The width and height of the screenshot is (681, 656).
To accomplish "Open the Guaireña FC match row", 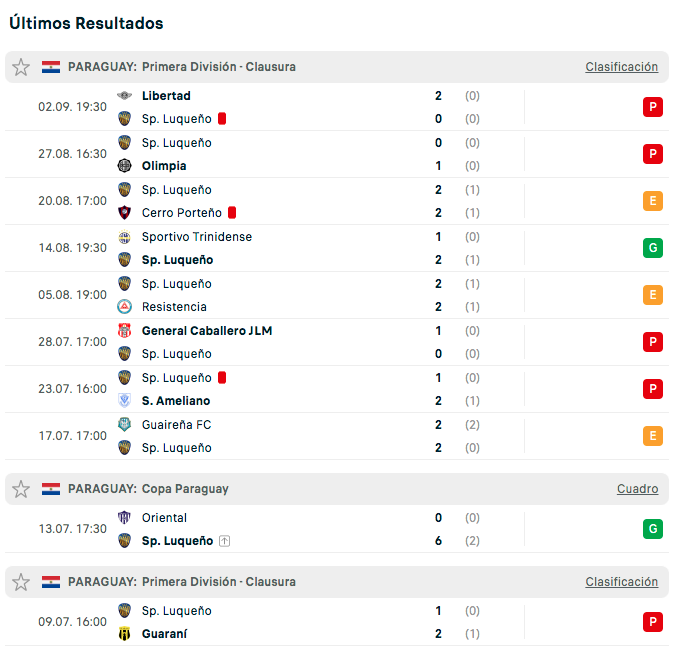I will click(337, 436).
